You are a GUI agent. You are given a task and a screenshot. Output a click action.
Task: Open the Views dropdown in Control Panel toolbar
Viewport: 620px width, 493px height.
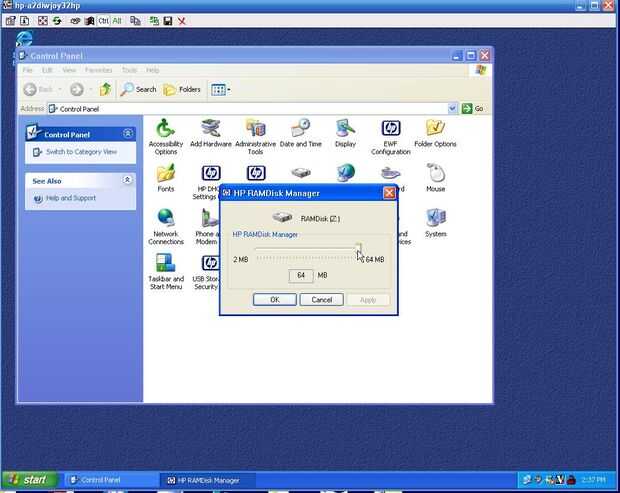(220, 90)
